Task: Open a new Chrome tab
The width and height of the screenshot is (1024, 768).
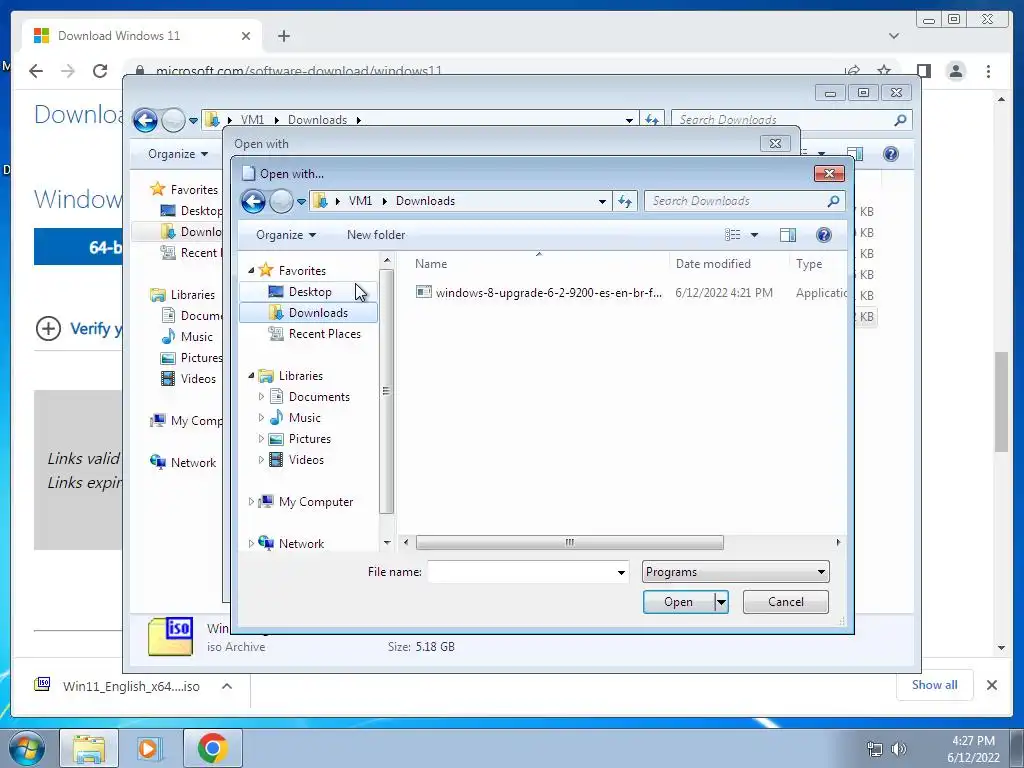Action: pyautogui.click(x=283, y=36)
